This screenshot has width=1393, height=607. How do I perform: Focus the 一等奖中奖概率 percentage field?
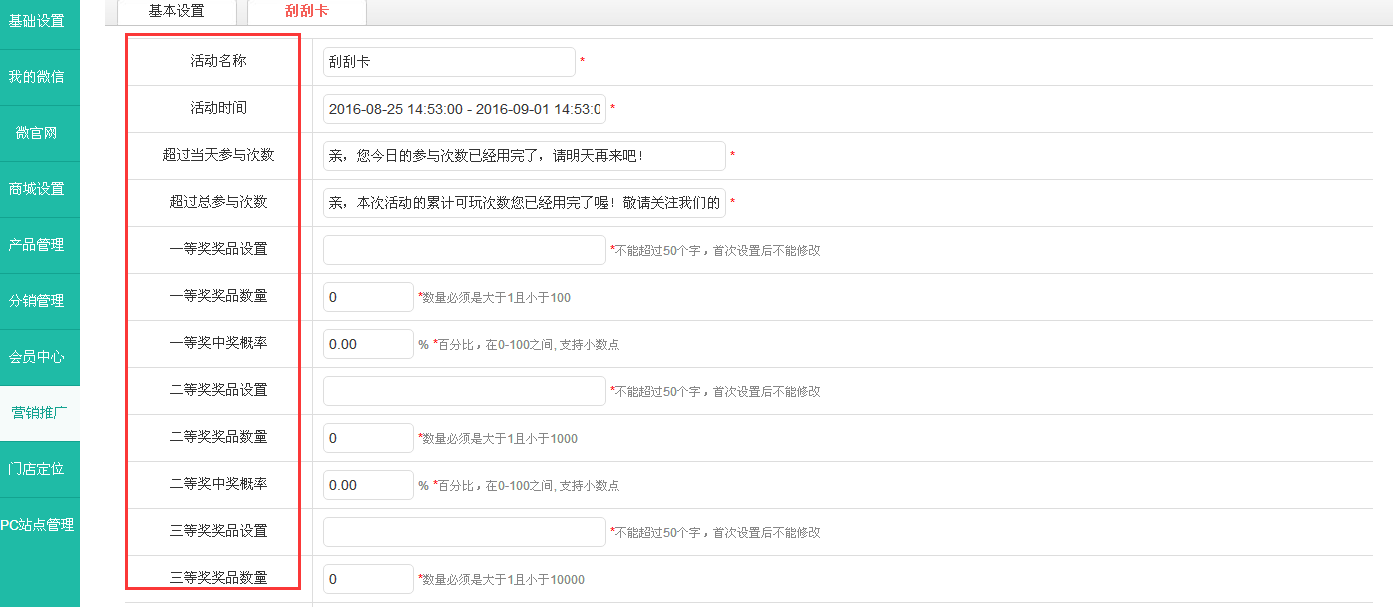[x=367, y=344]
